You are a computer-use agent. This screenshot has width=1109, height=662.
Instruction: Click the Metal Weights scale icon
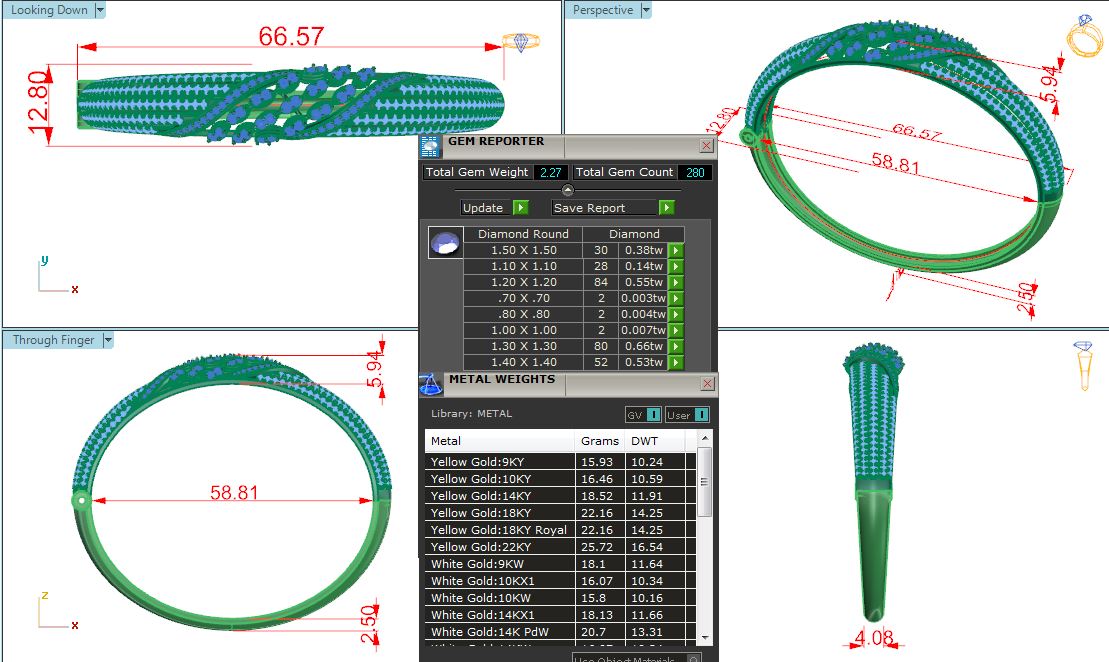(430, 383)
